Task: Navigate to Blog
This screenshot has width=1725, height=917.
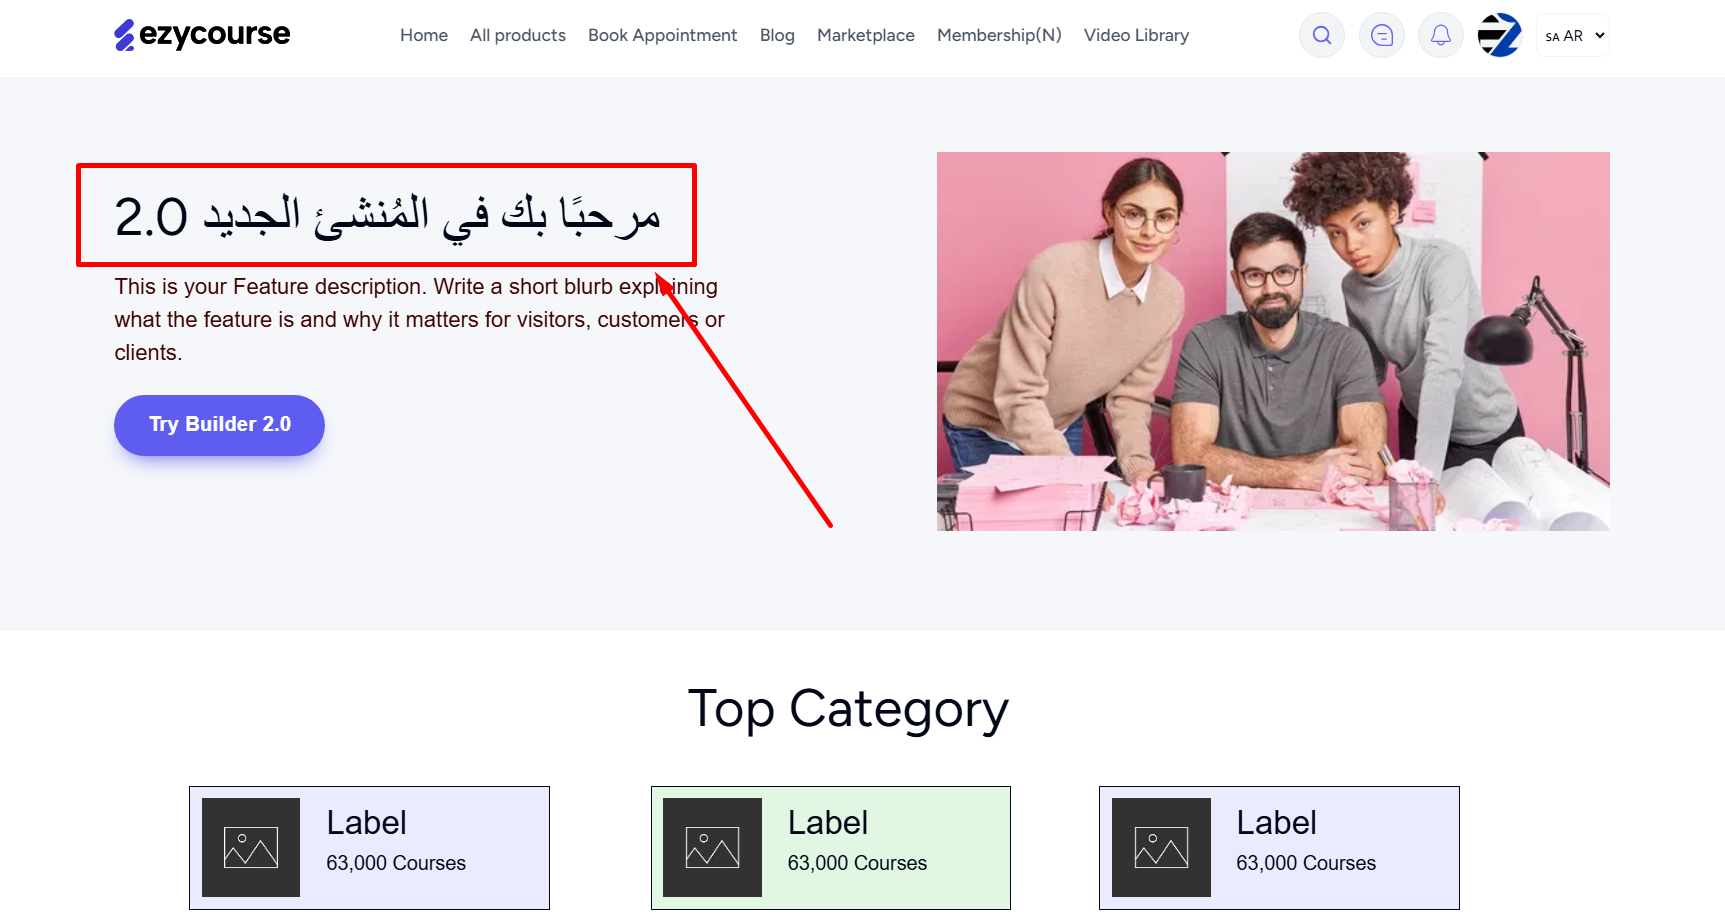Action: tap(777, 36)
